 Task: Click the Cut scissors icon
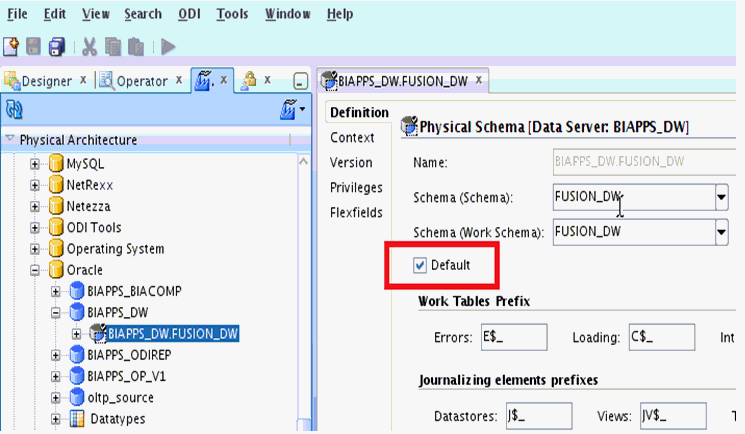point(89,47)
